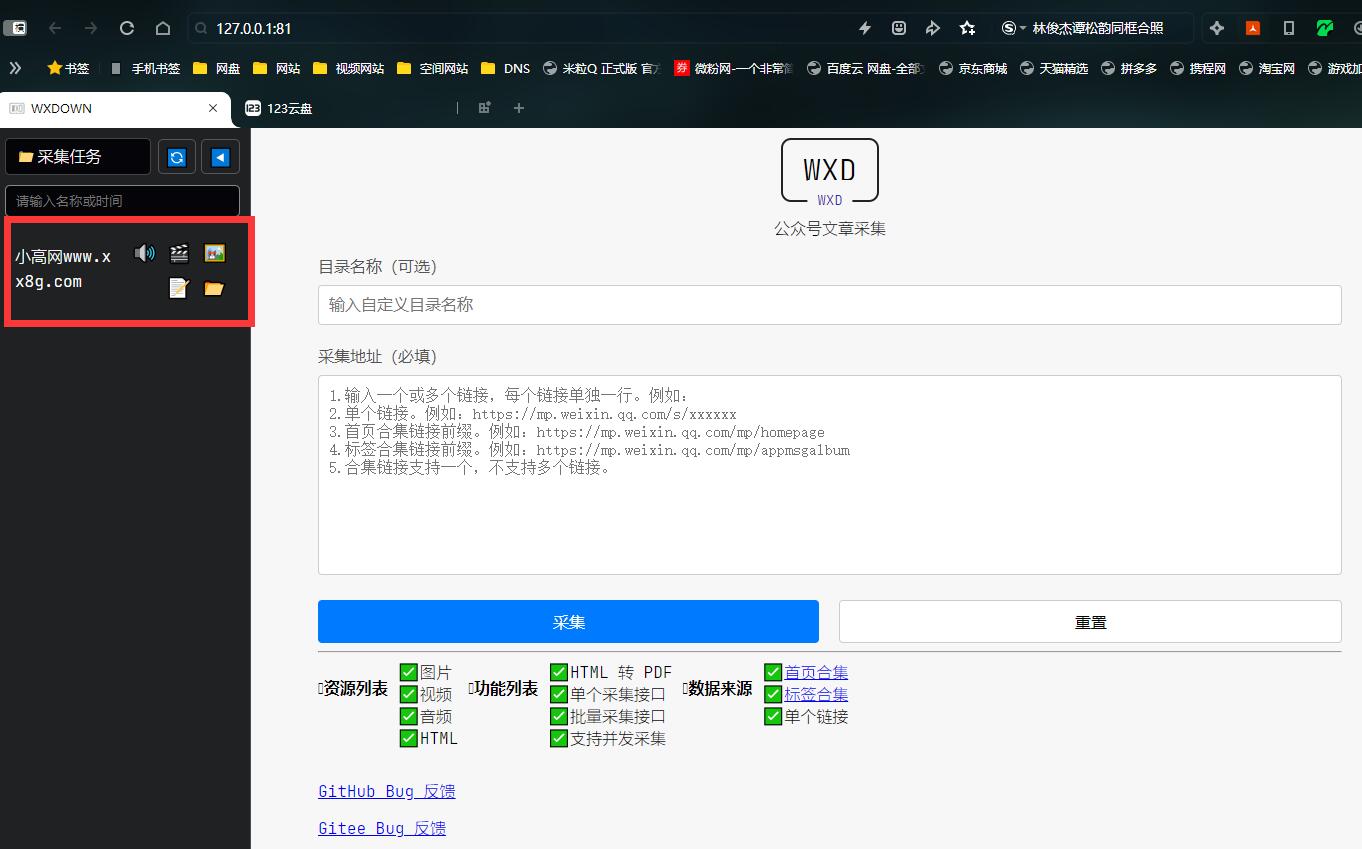Switch to the WXDOWN tab

pos(115,108)
